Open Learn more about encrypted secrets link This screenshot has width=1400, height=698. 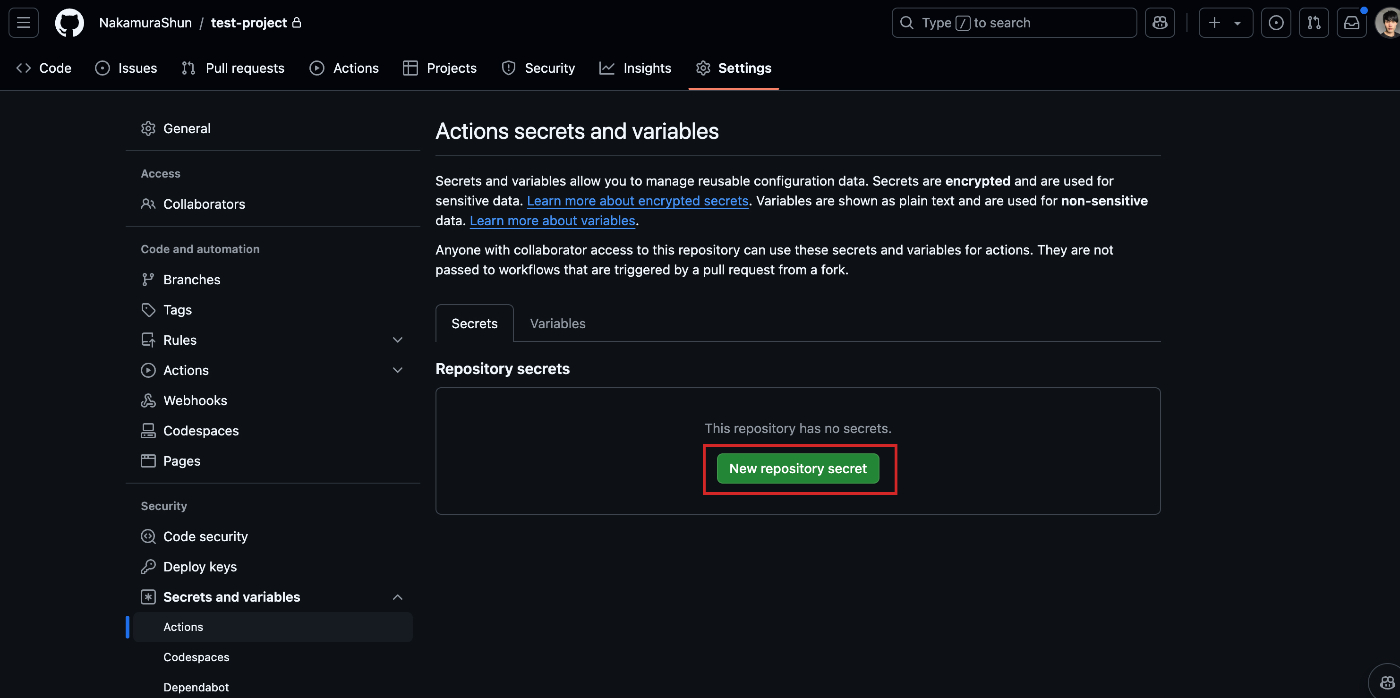point(638,201)
